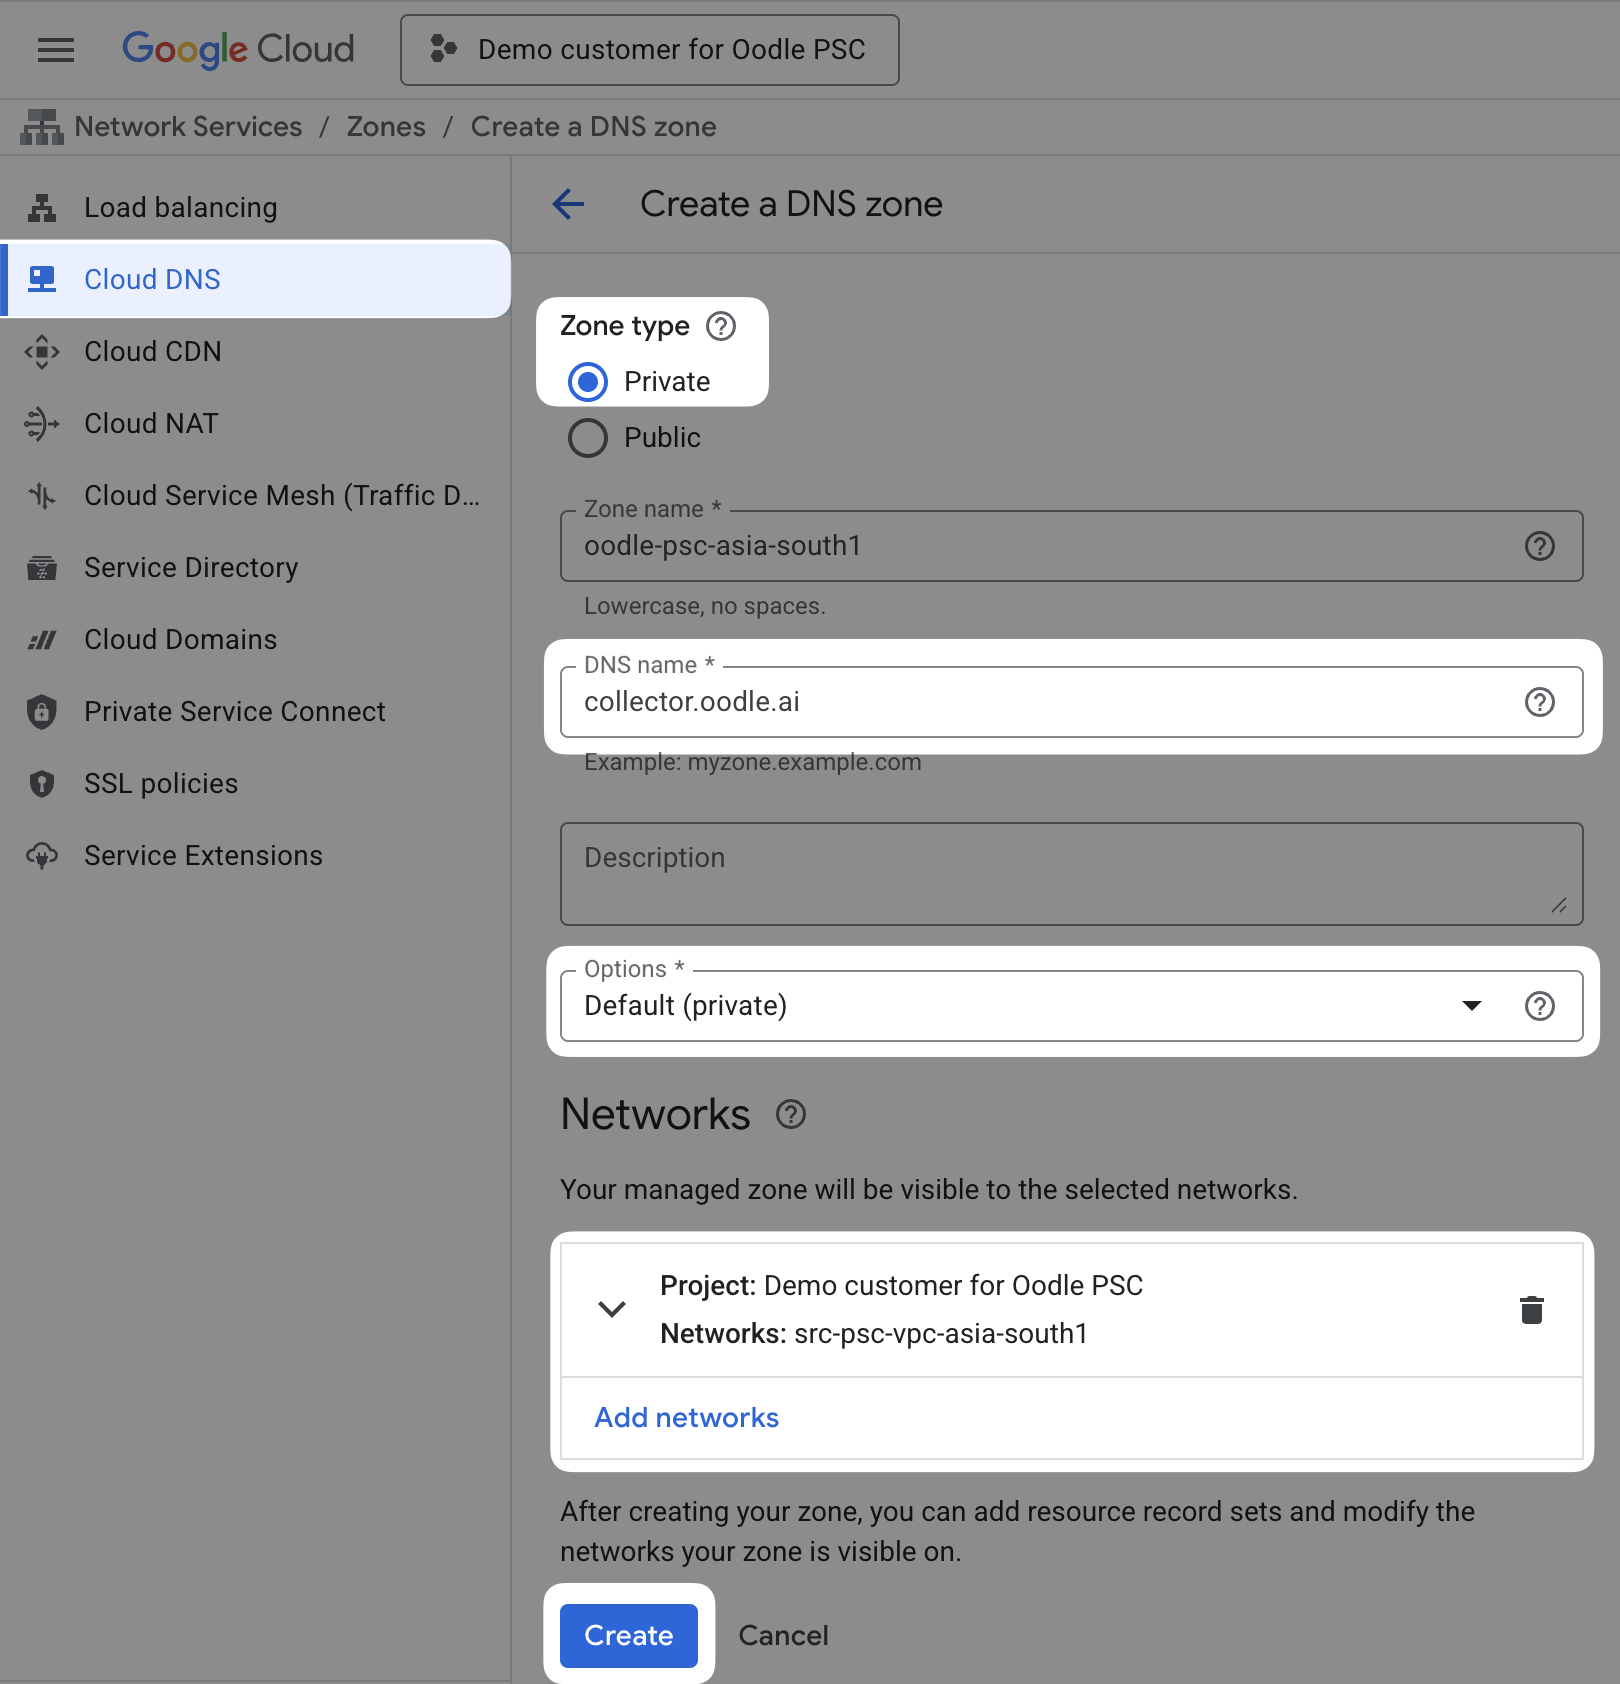
Task: Collapse the Demo customer for Oodle PSC network
Action: (x=611, y=1310)
